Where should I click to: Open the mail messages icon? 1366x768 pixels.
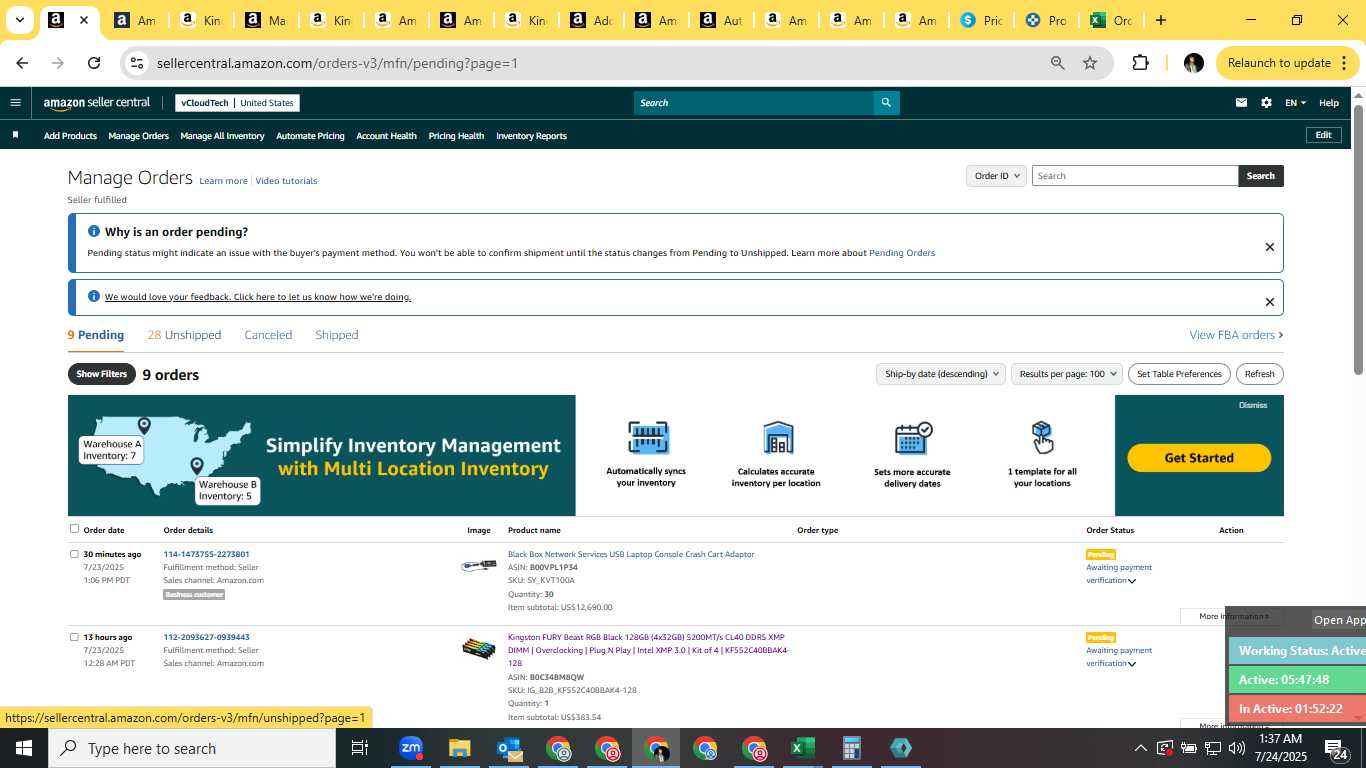(1241, 102)
